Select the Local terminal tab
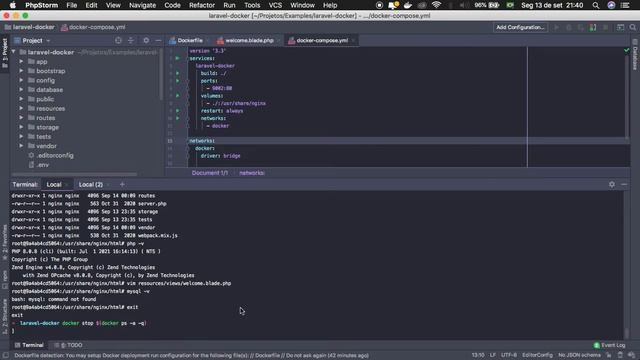This screenshot has height=360, width=640. tap(54, 184)
